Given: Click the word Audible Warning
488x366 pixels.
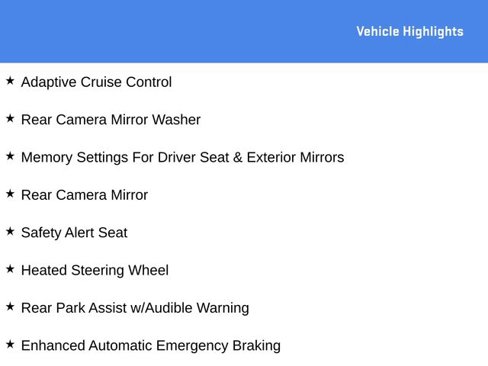Looking at the screenshot, I should tap(197, 308).
